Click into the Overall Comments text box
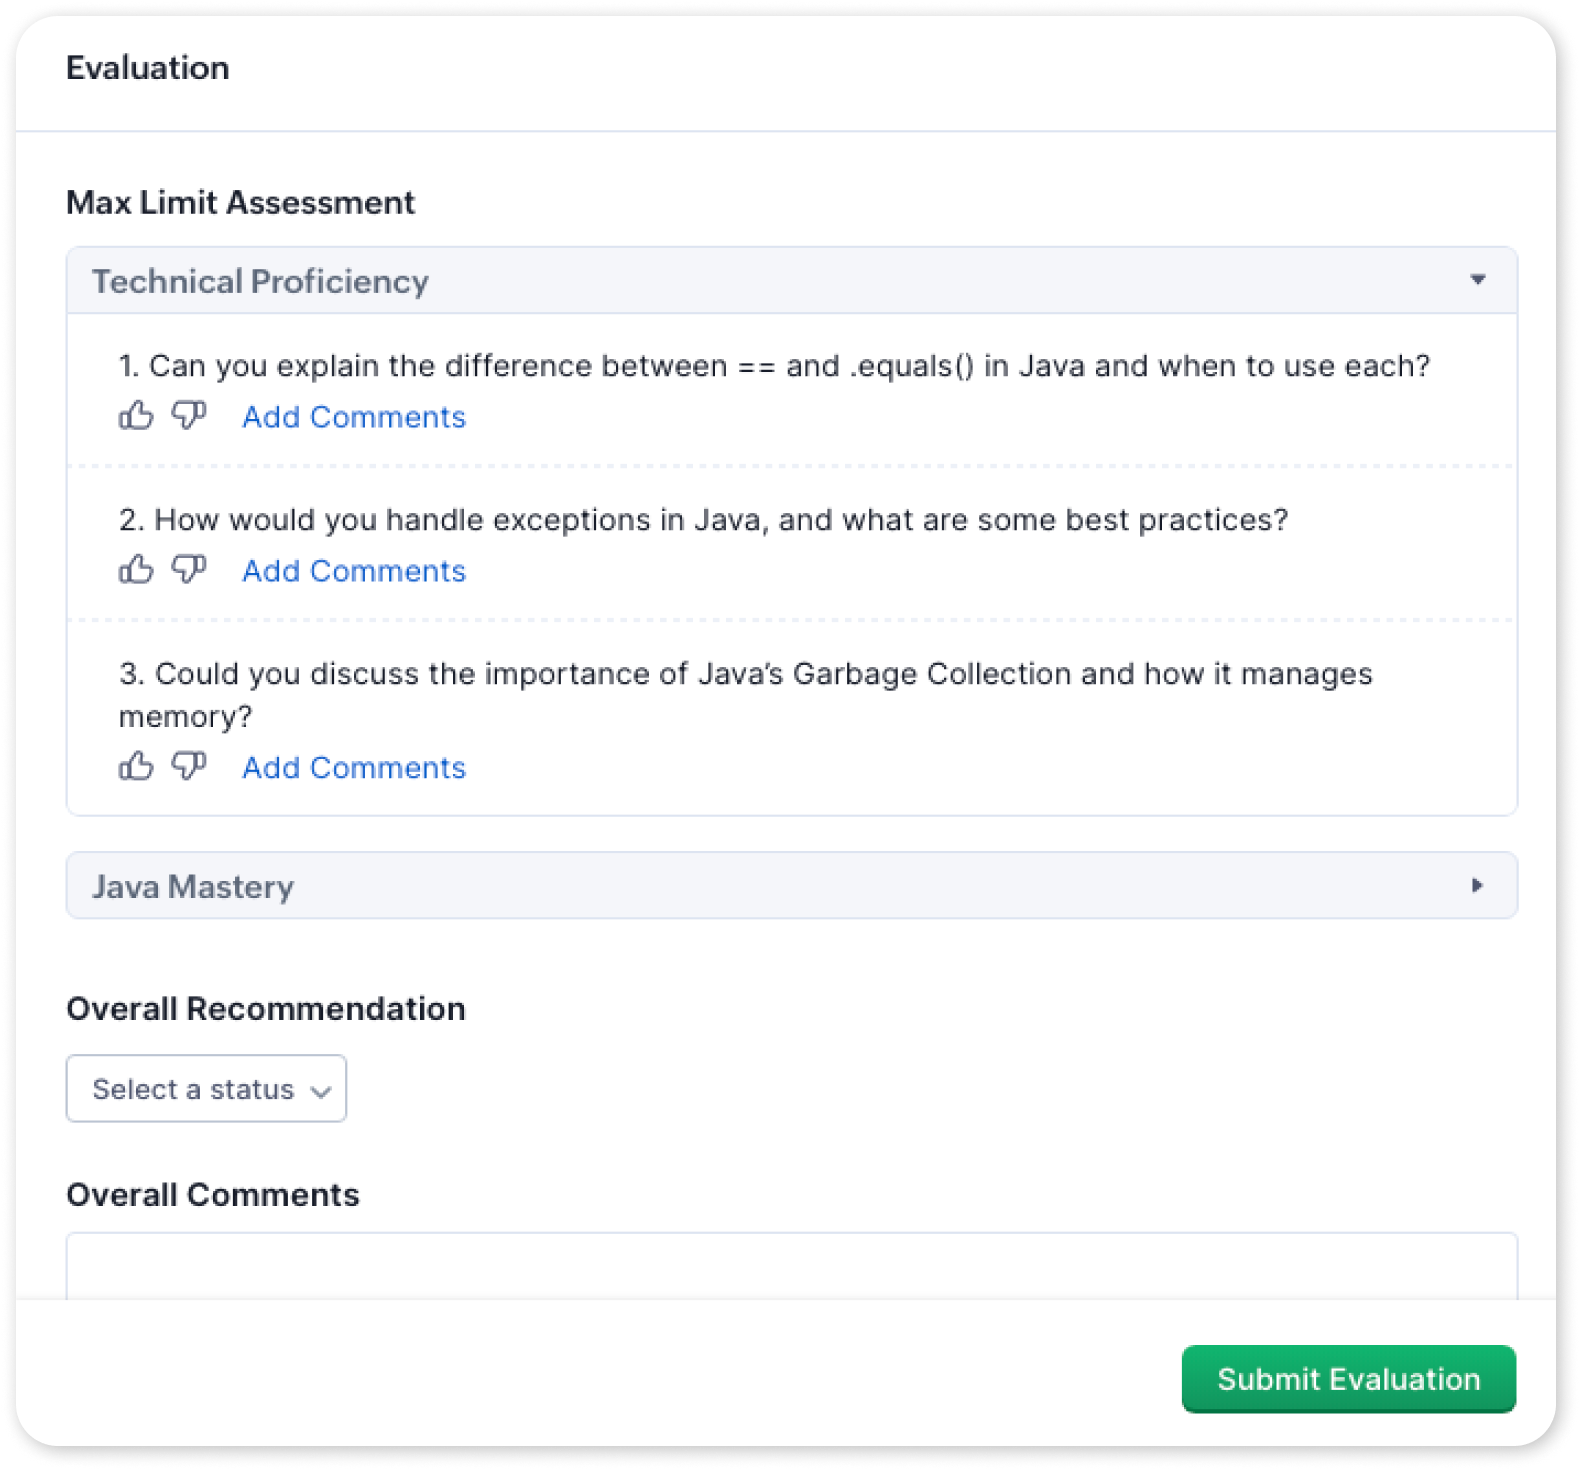 [x=791, y=1266]
